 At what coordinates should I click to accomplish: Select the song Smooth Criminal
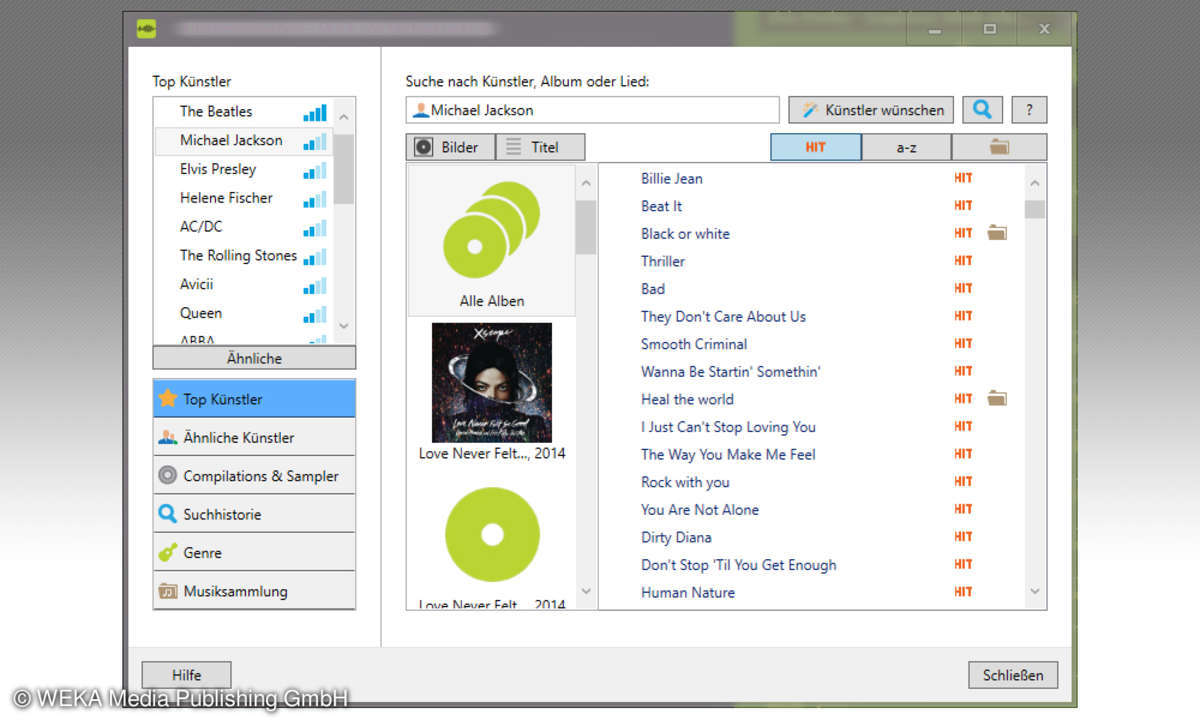click(694, 344)
